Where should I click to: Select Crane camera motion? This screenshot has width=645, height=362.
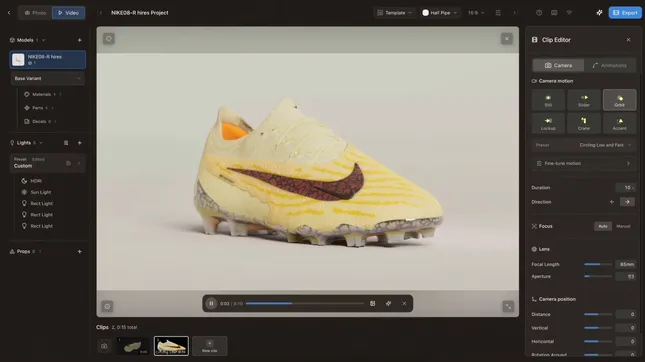point(584,123)
